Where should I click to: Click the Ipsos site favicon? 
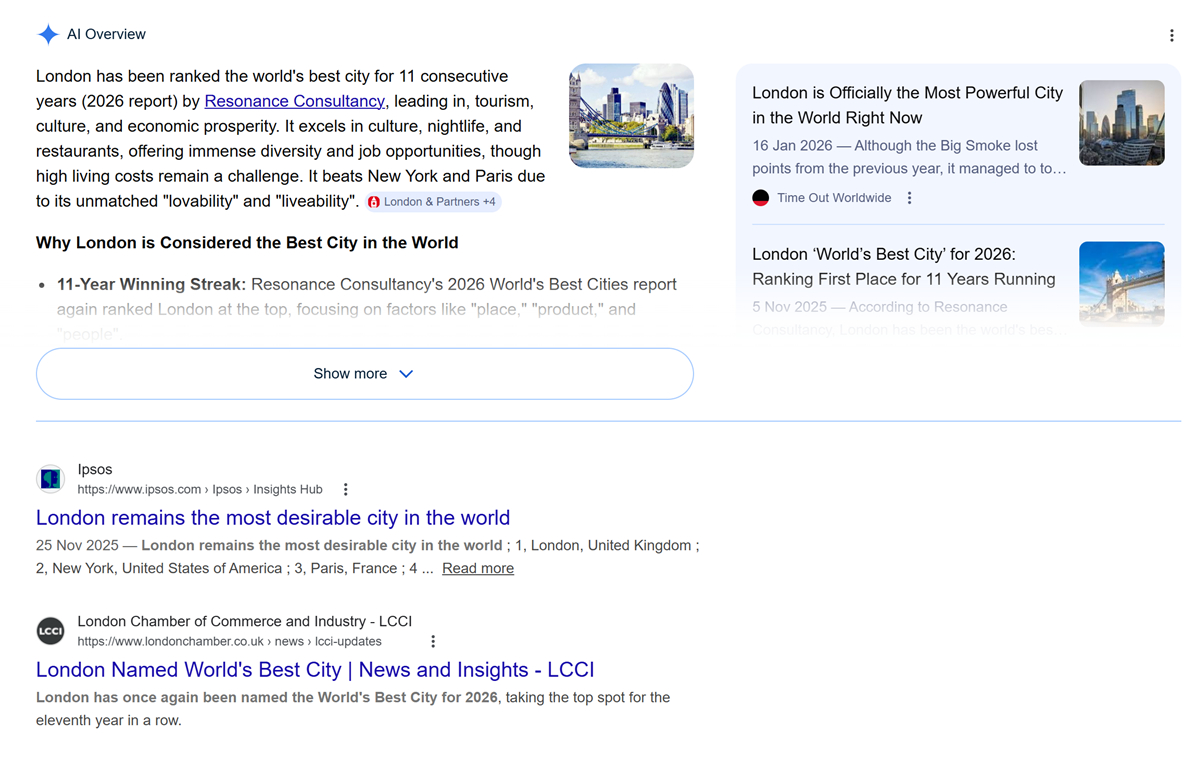click(x=51, y=479)
